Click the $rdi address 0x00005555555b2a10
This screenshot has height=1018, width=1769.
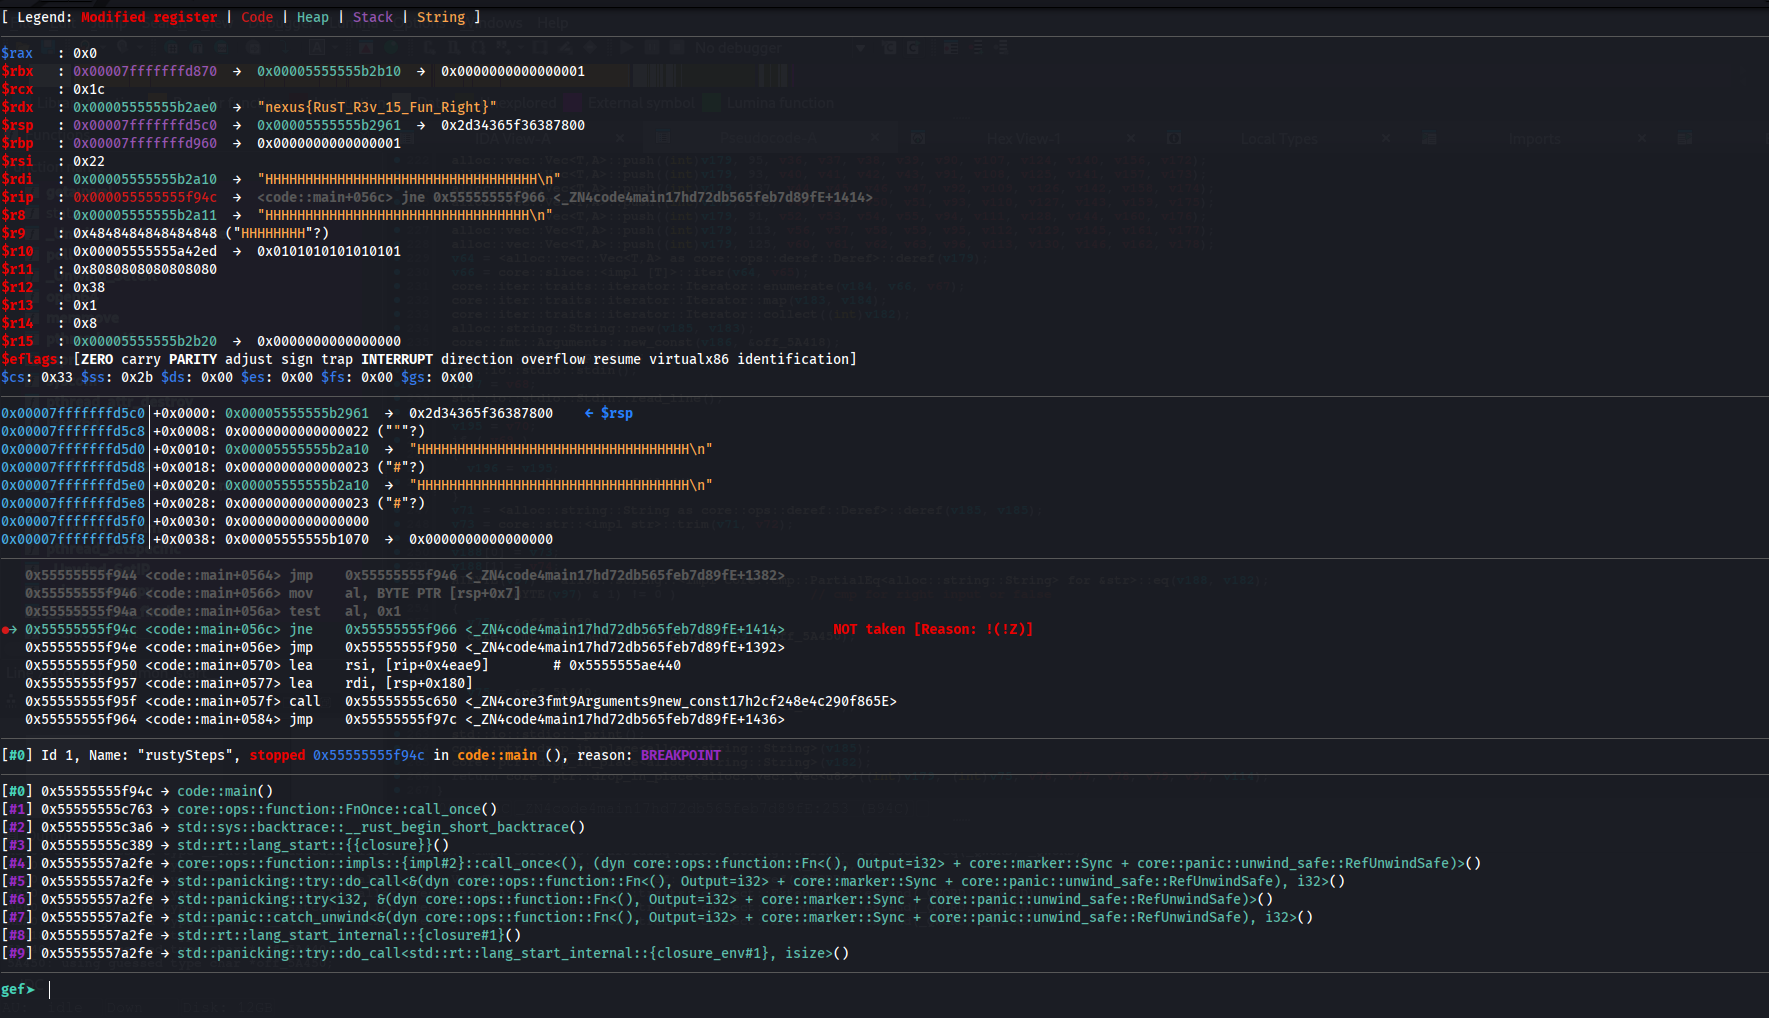(145, 179)
